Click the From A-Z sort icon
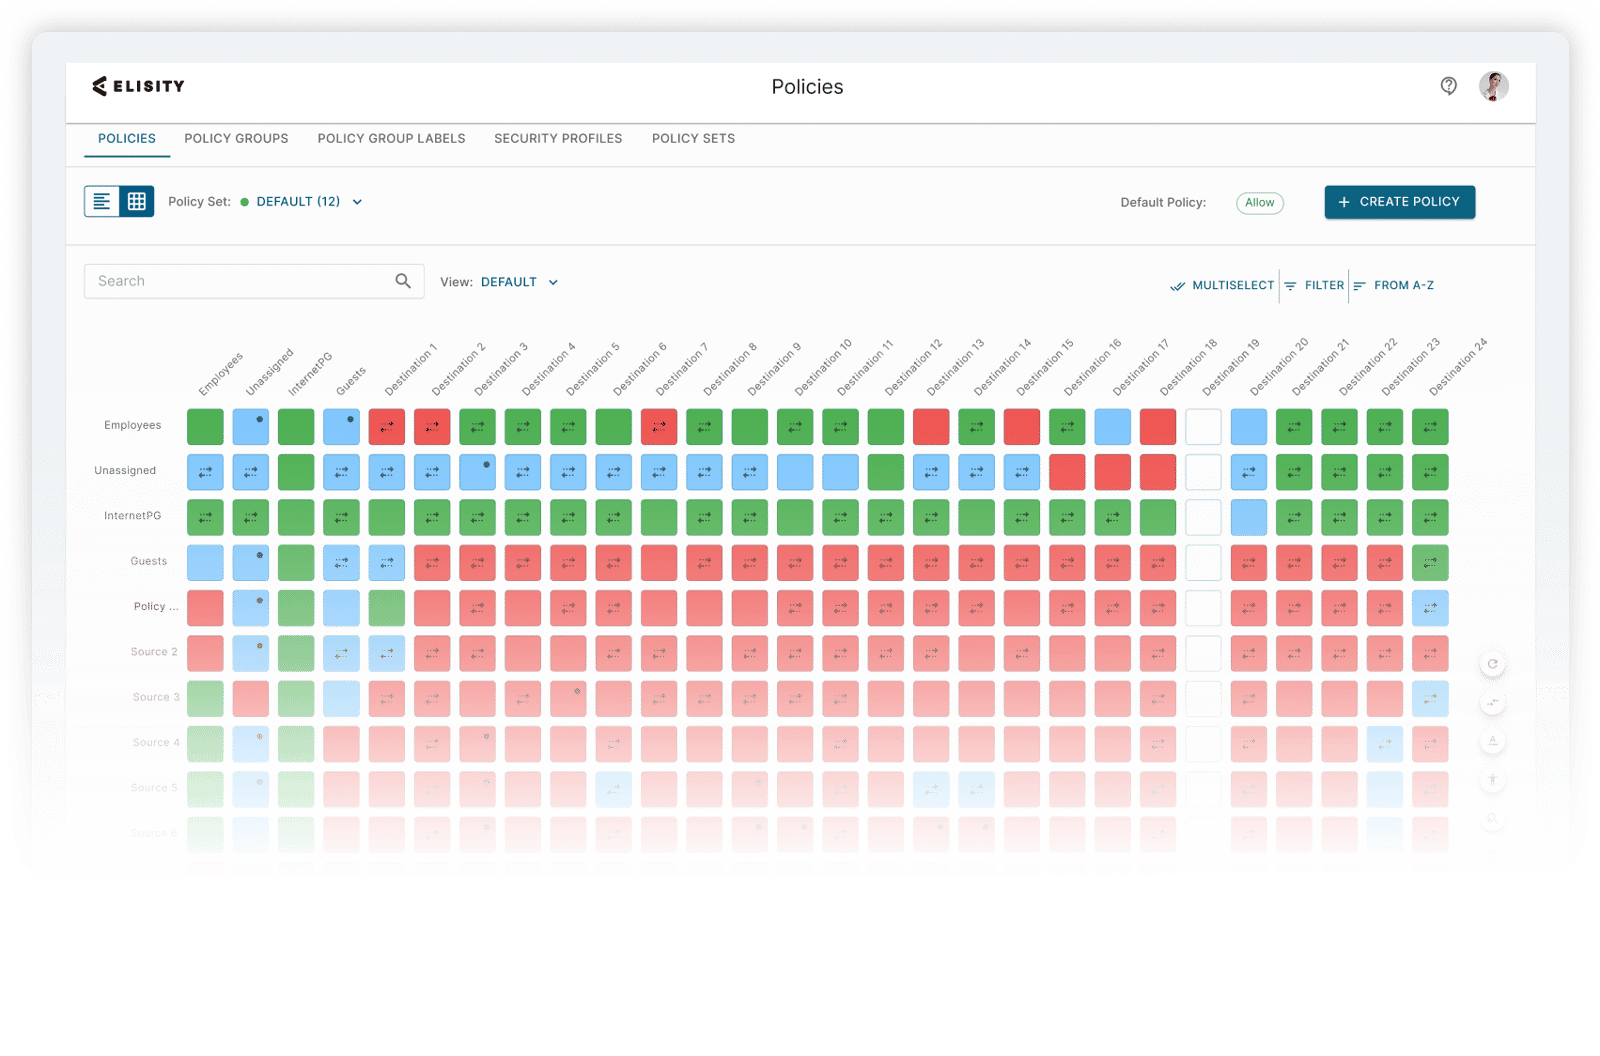The width and height of the screenshot is (1600, 1056). pyautogui.click(x=1359, y=286)
